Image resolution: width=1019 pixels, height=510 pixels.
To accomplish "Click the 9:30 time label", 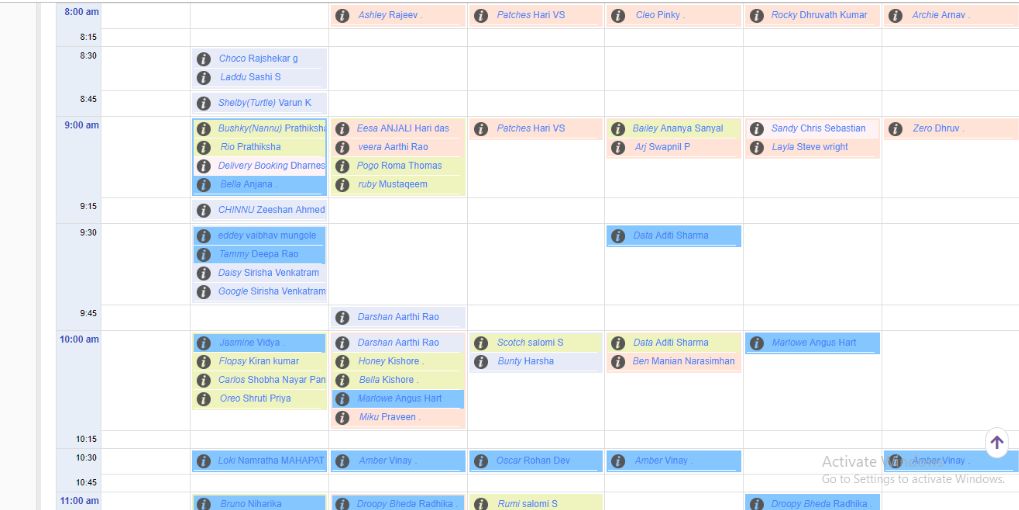I will 88,232.
